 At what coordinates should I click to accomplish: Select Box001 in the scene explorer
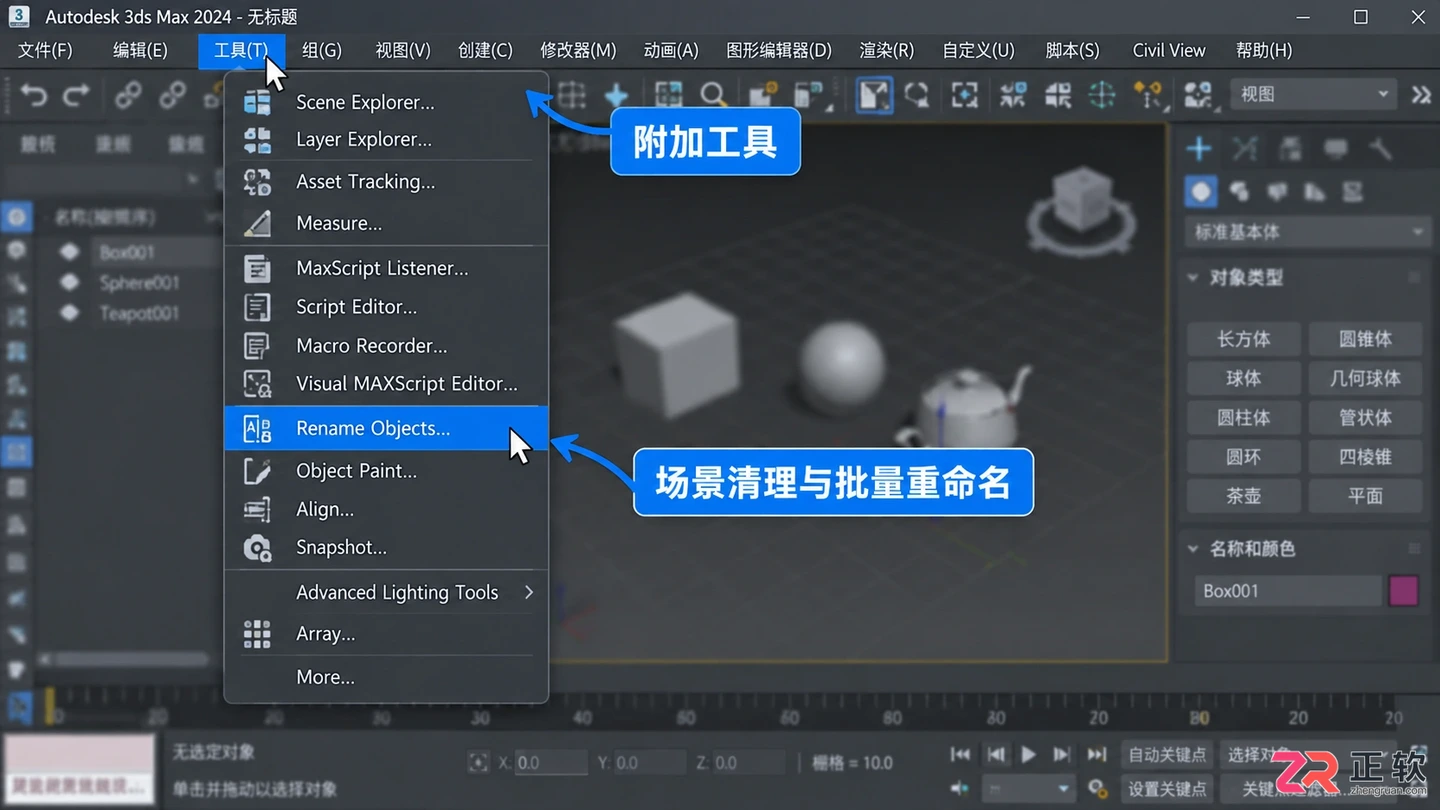(128, 252)
